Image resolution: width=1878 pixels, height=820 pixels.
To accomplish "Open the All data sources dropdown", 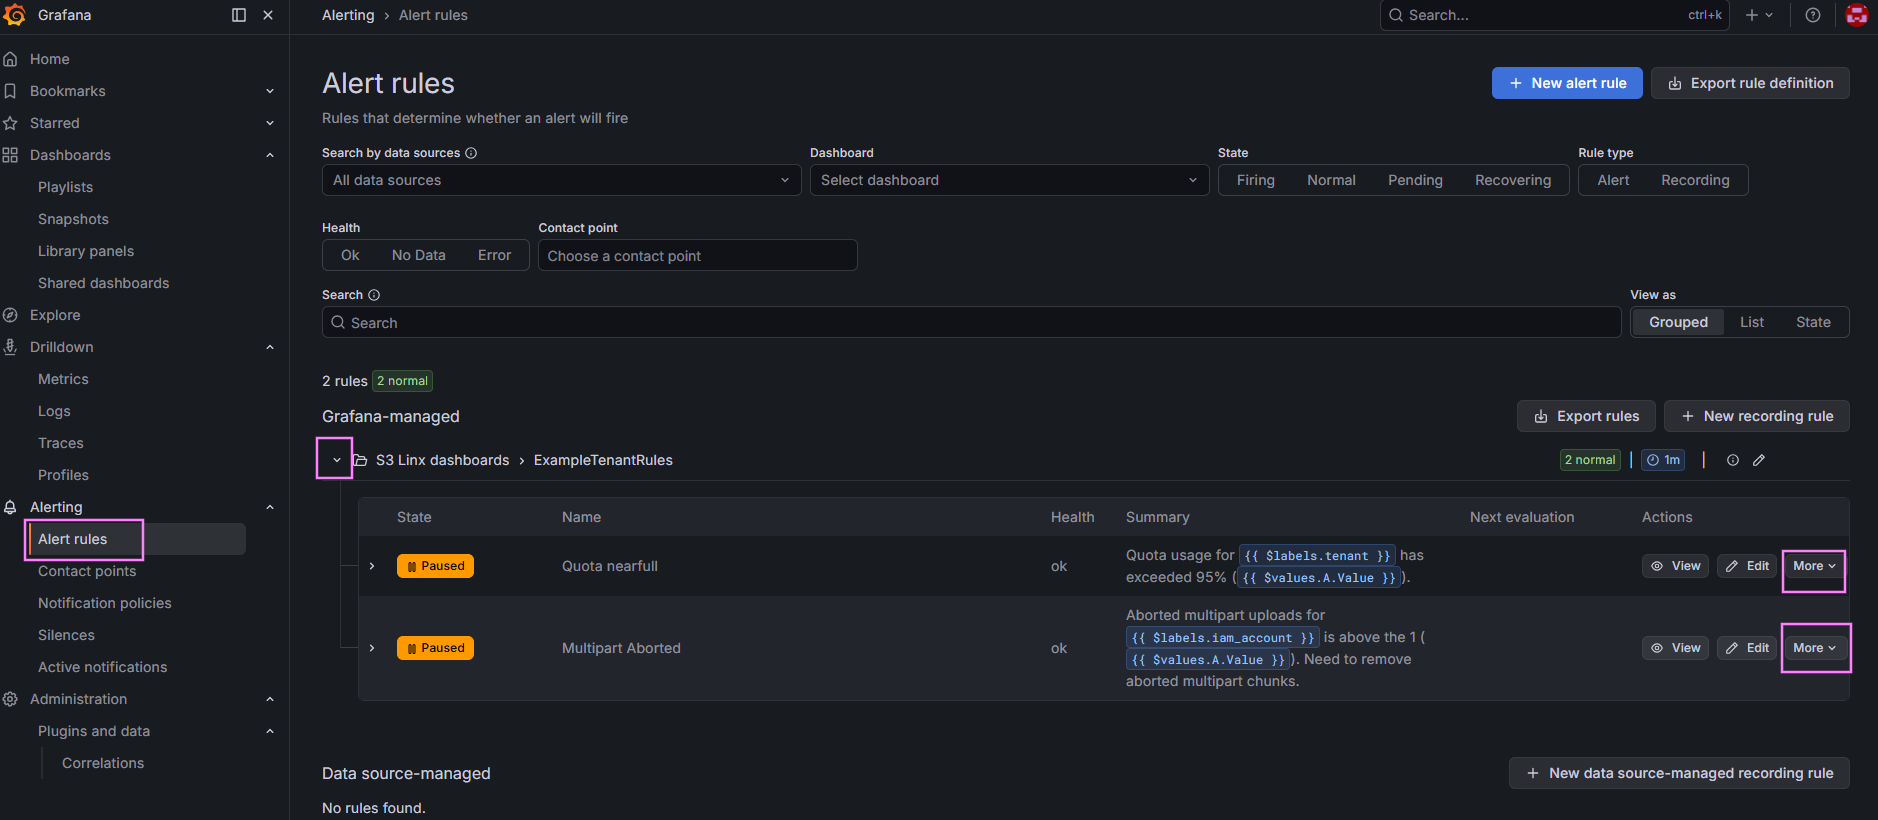I will pyautogui.click(x=561, y=180).
